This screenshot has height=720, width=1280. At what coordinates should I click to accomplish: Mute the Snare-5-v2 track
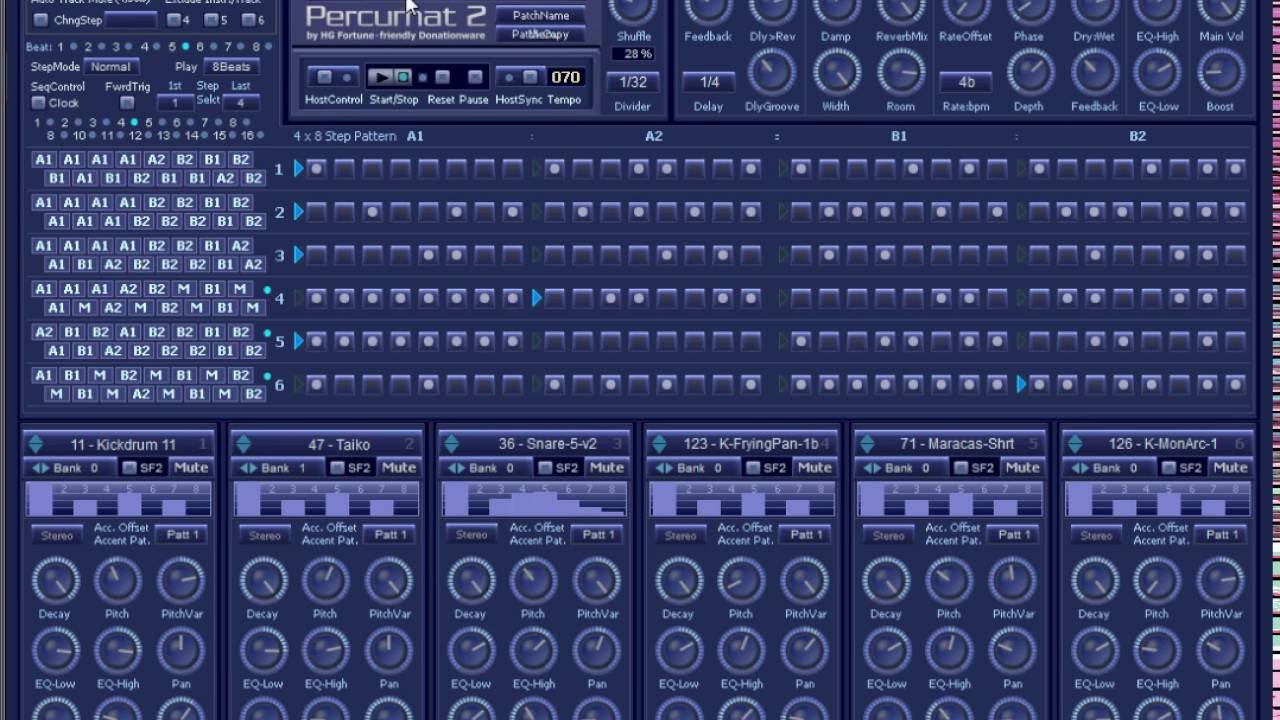point(607,467)
